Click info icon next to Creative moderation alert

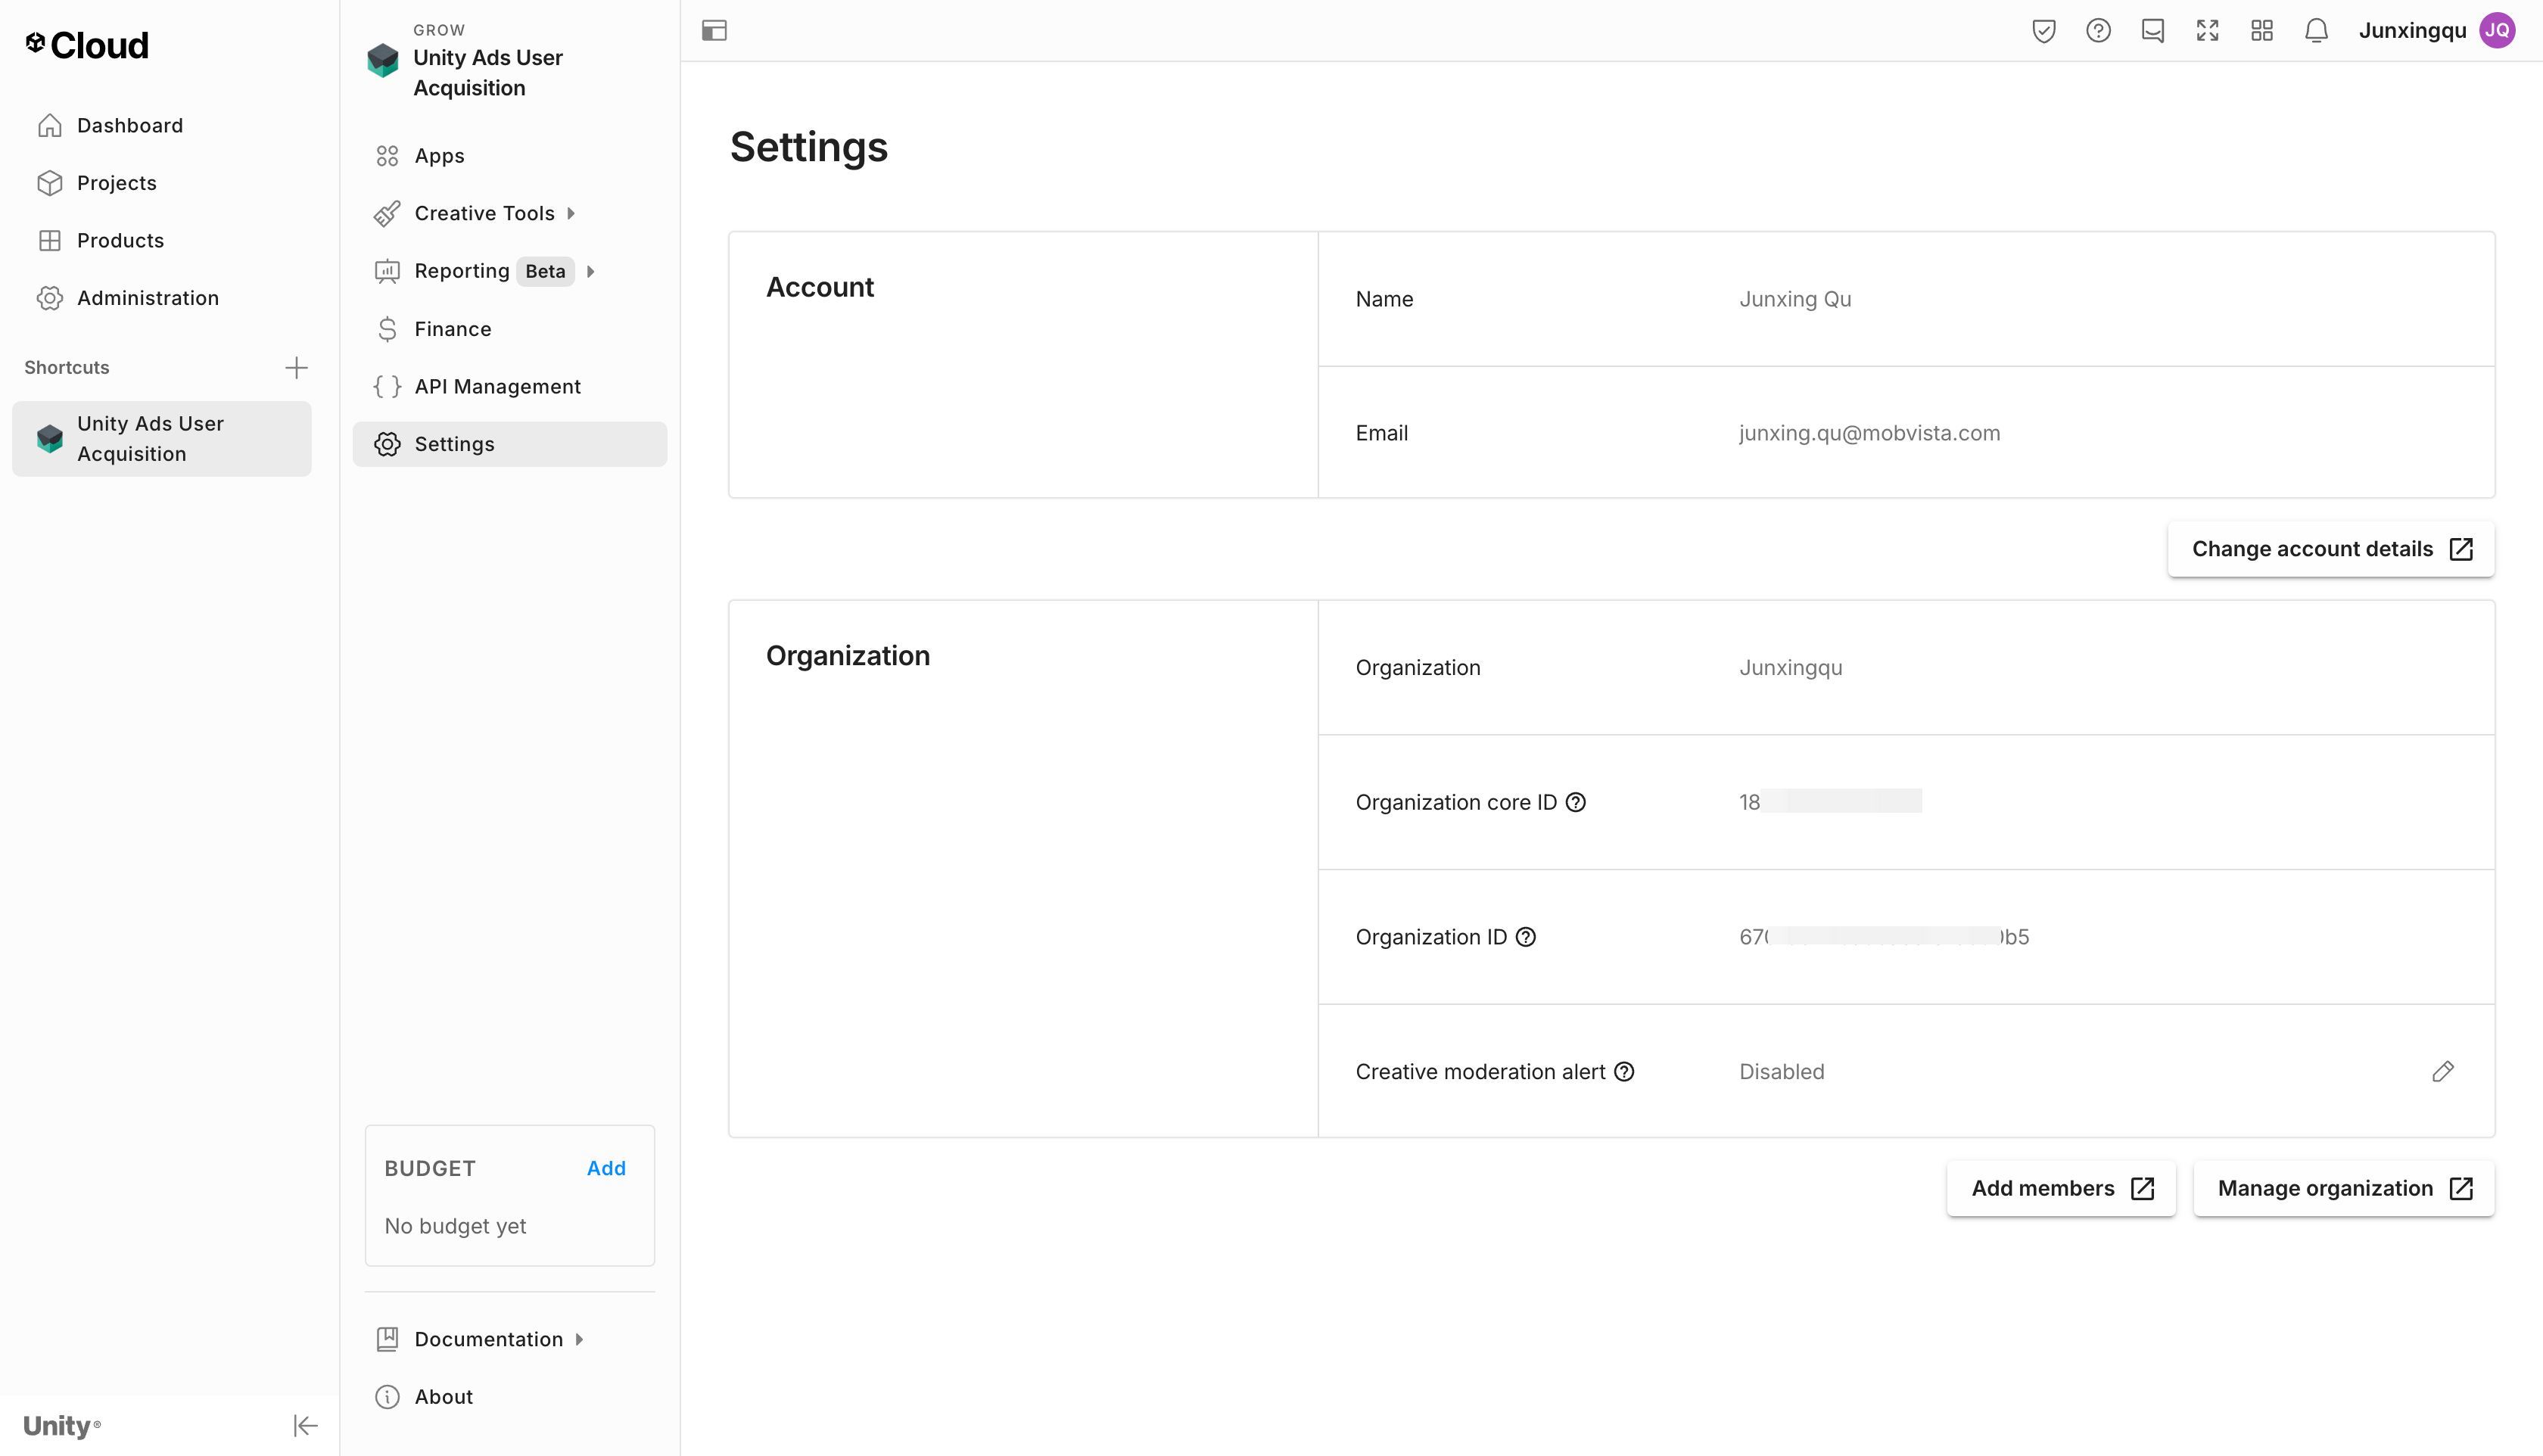[1624, 1072]
